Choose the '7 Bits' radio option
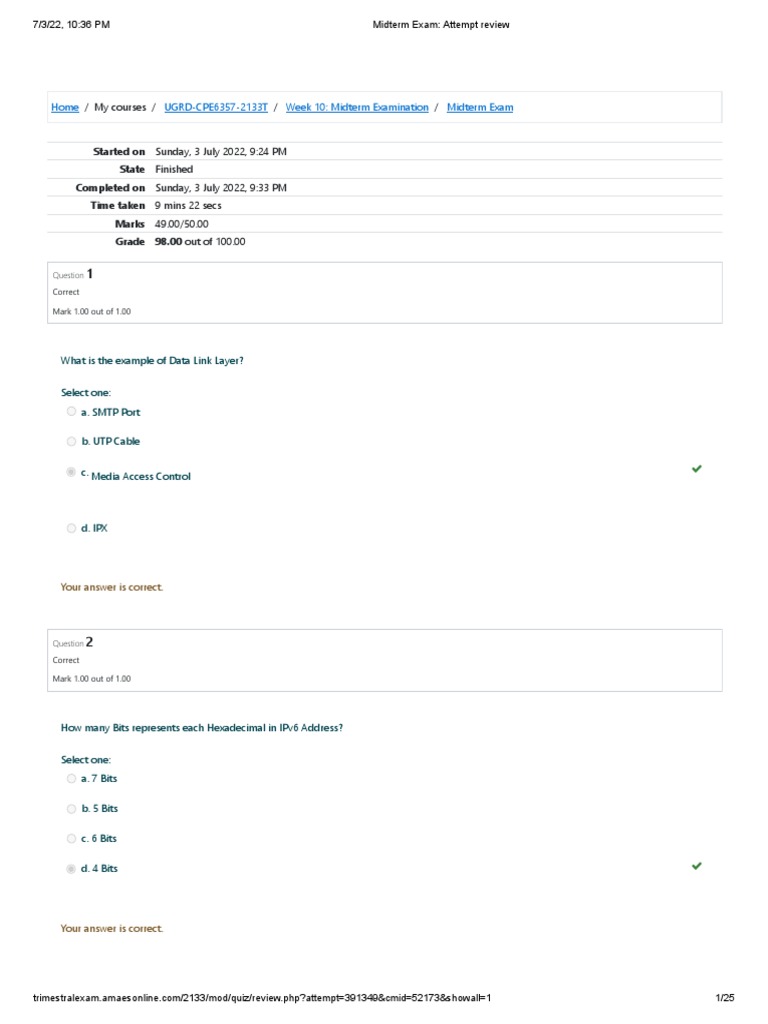Screen dimensions: 768x1024 point(71,778)
